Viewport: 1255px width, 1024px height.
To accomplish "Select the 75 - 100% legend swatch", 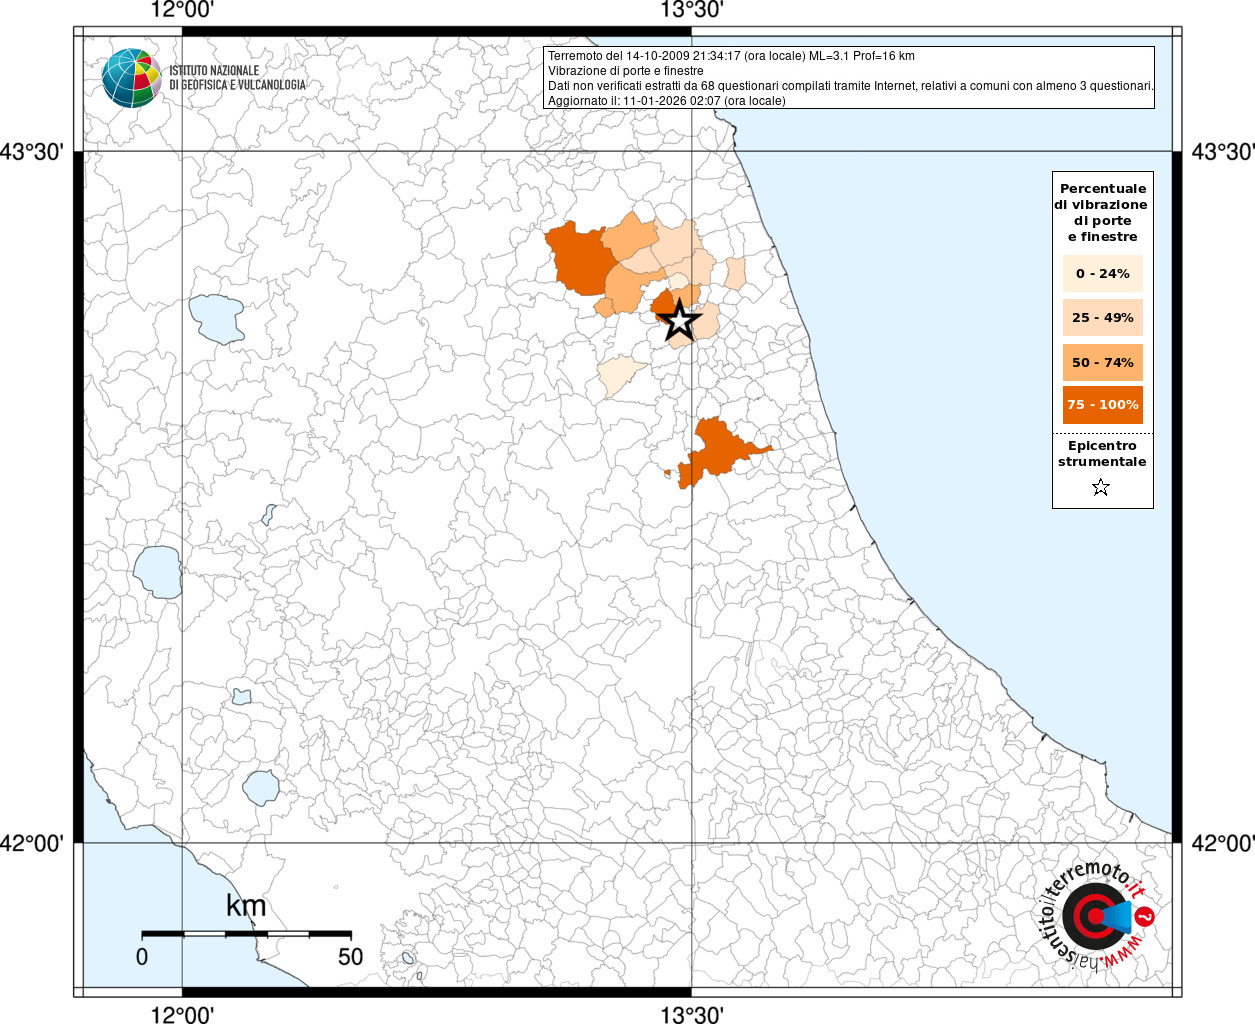I will pyautogui.click(x=1102, y=405).
